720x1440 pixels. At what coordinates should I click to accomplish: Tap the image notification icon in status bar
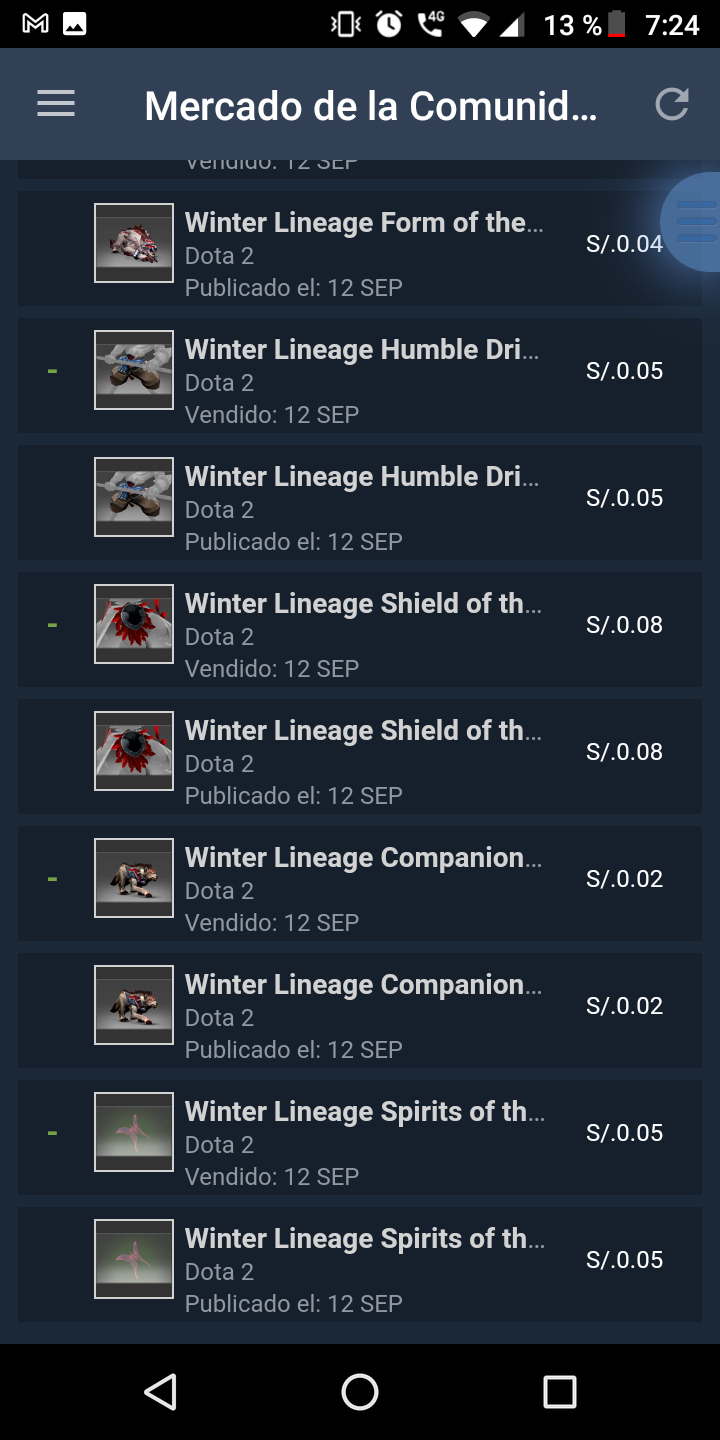75,24
